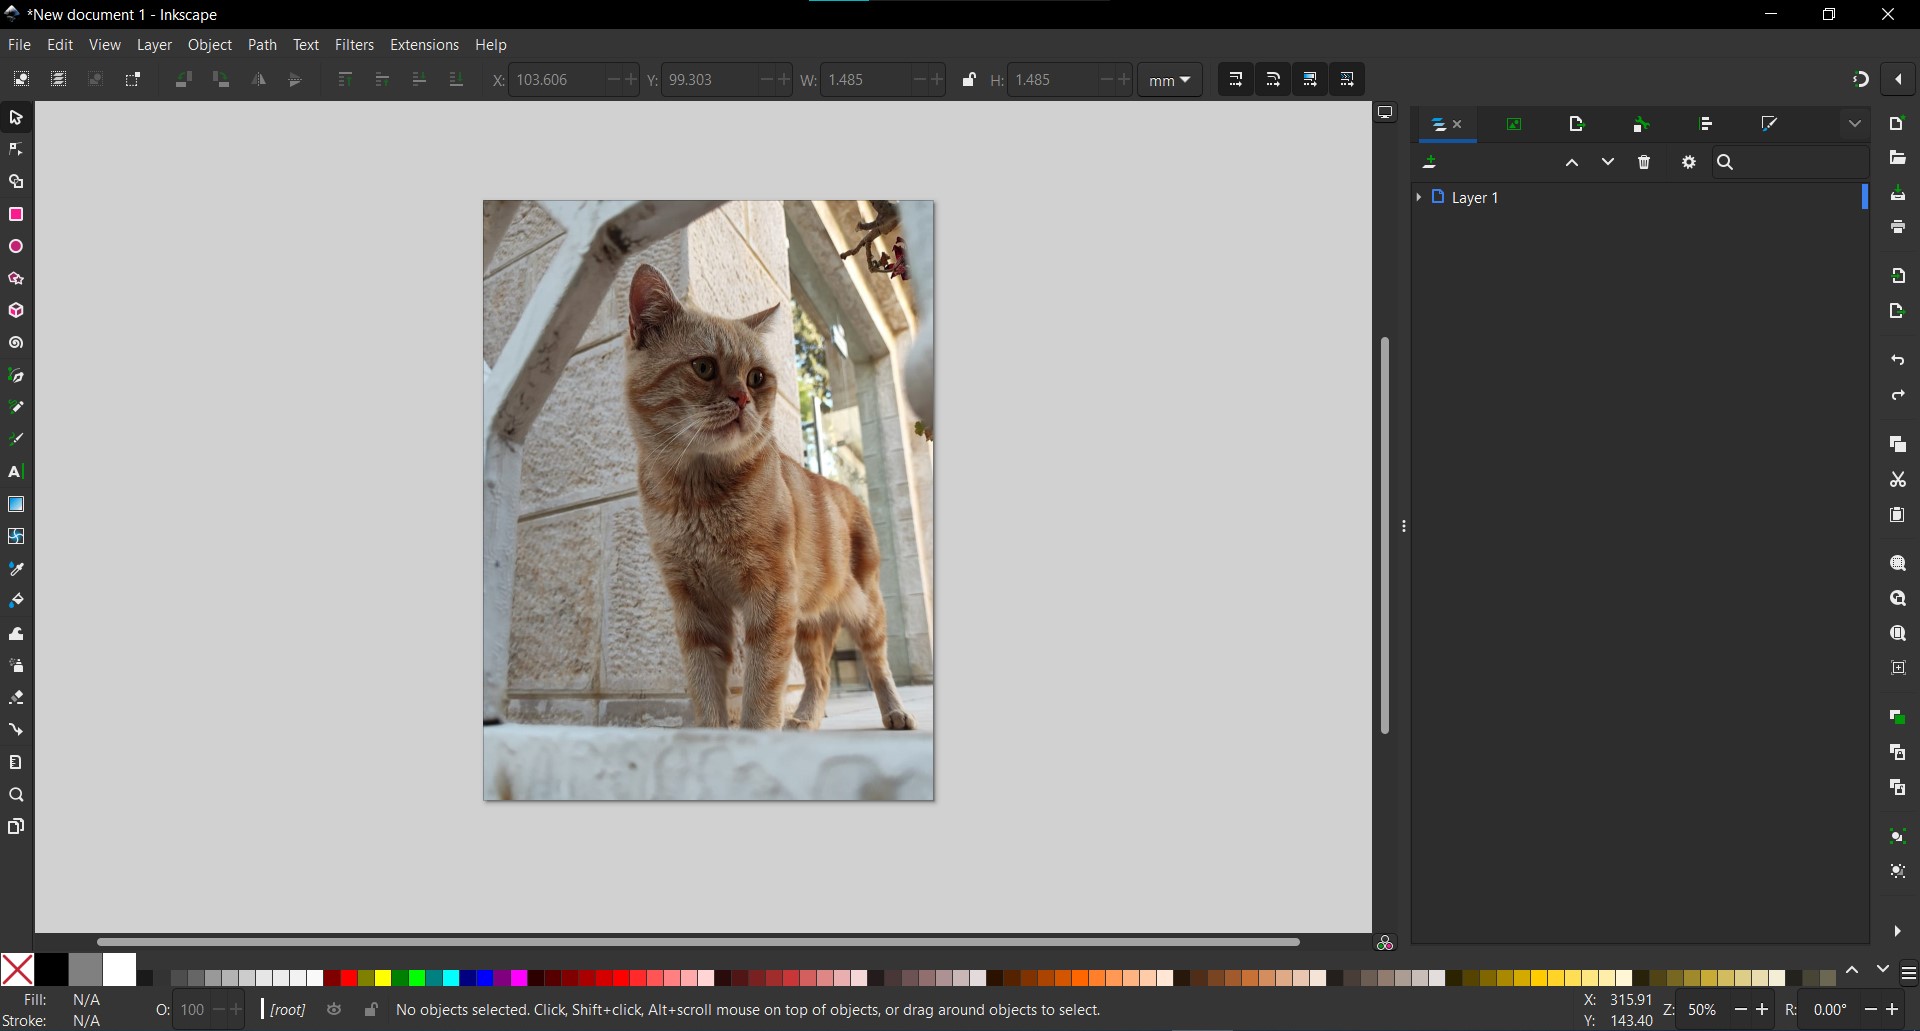Select the Gradient tool
1920x1031 pixels.
tap(16, 504)
